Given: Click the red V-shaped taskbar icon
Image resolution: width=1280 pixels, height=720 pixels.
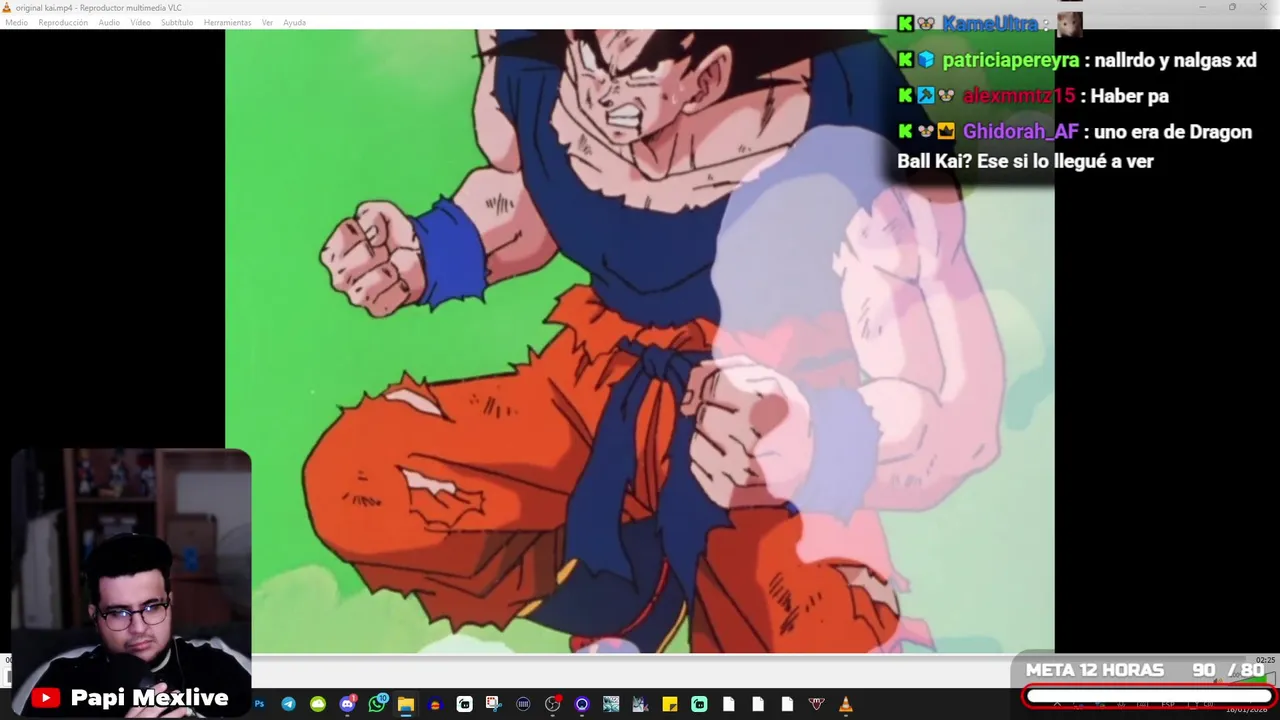Looking at the screenshot, I should pos(816,704).
